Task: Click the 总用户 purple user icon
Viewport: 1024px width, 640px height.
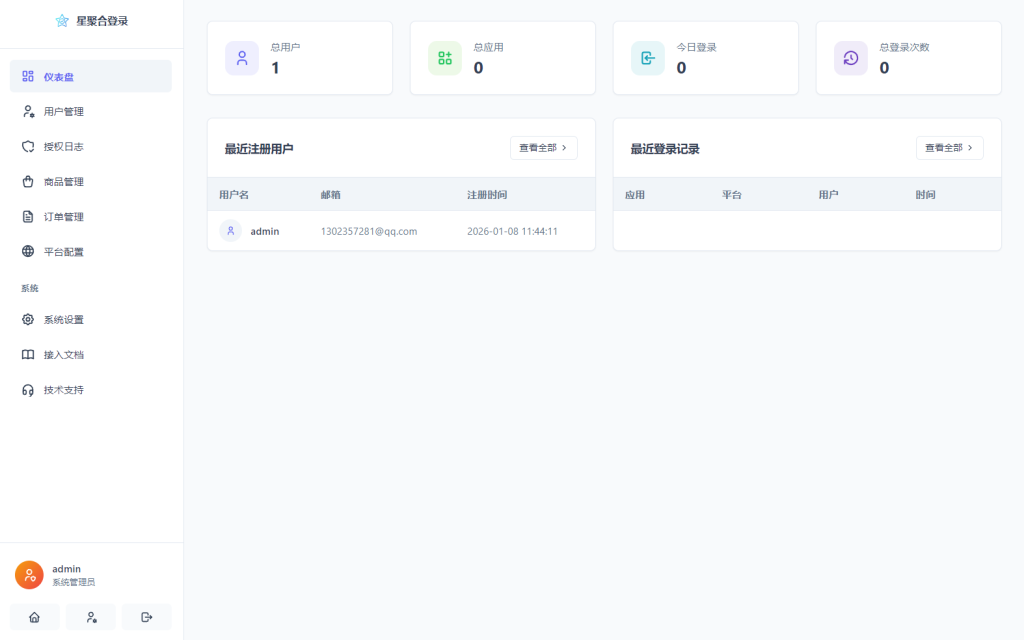Action: point(241,58)
